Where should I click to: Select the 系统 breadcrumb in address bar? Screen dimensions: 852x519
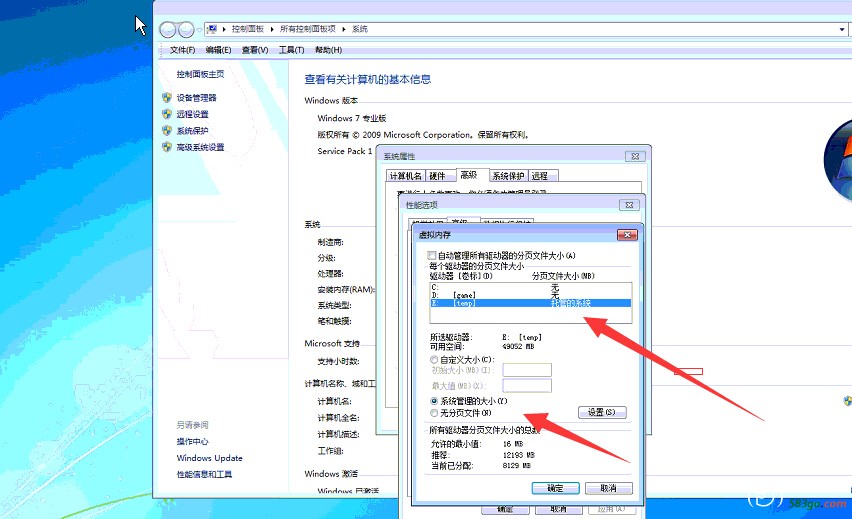(360, 29)
